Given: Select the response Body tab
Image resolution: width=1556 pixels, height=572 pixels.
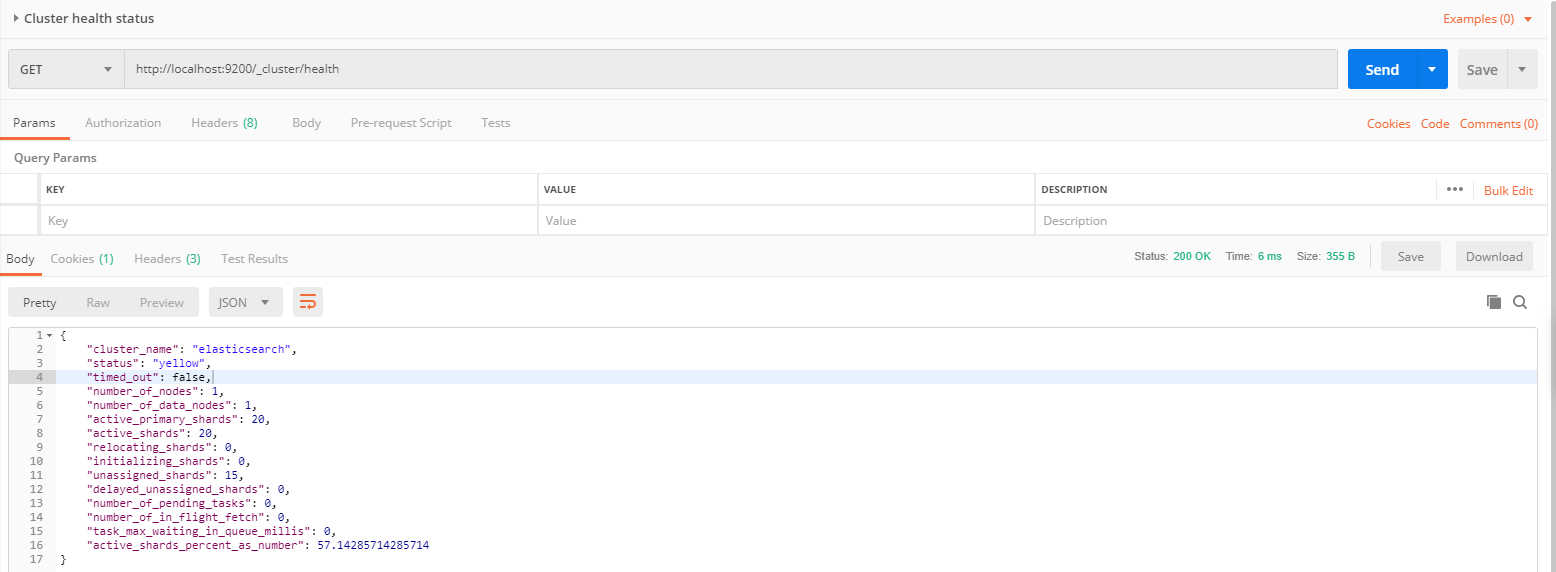Looking at the screenshot, I should pos(20,258).
